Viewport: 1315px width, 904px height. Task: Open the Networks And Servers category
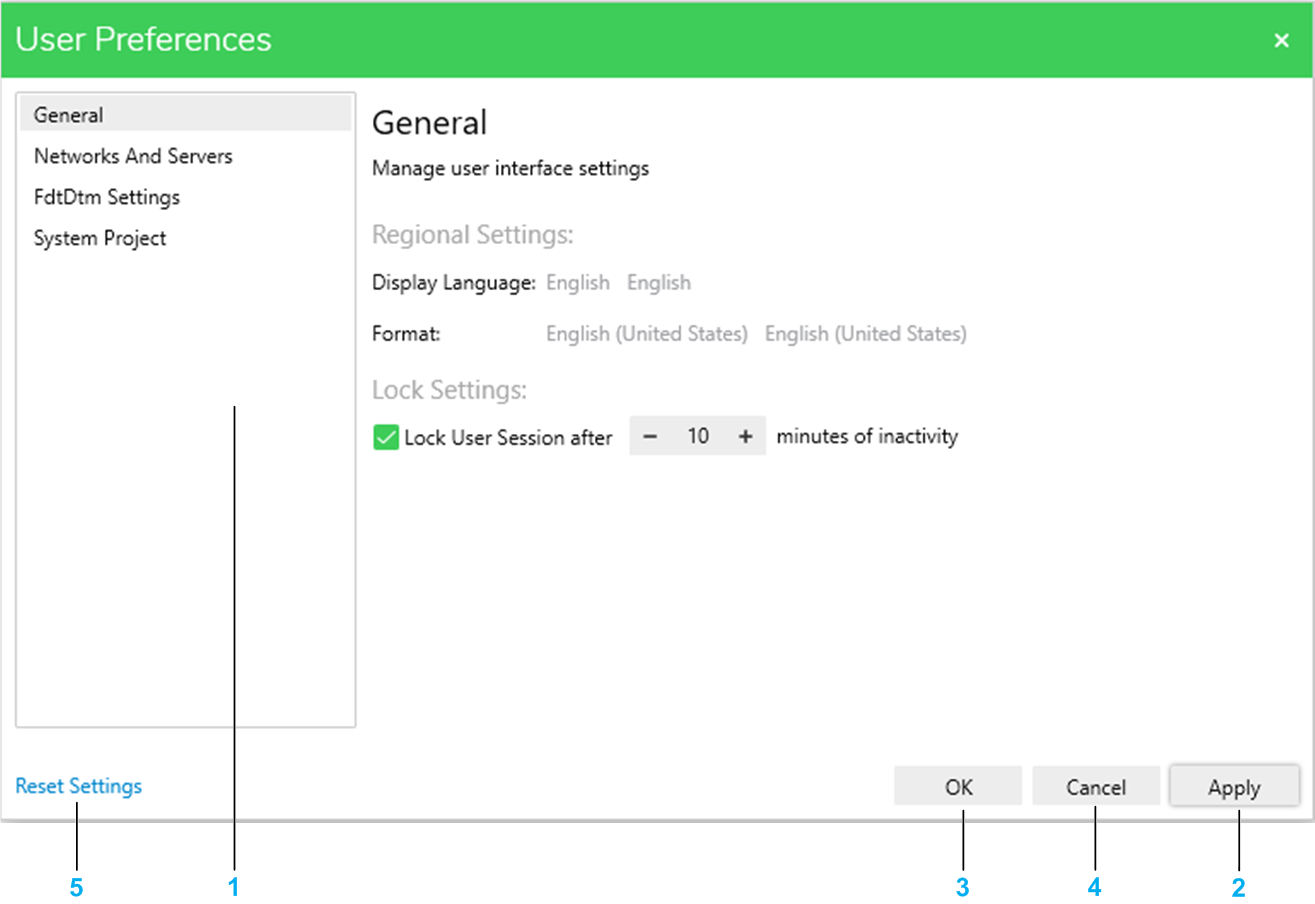[x=133, y=156]
